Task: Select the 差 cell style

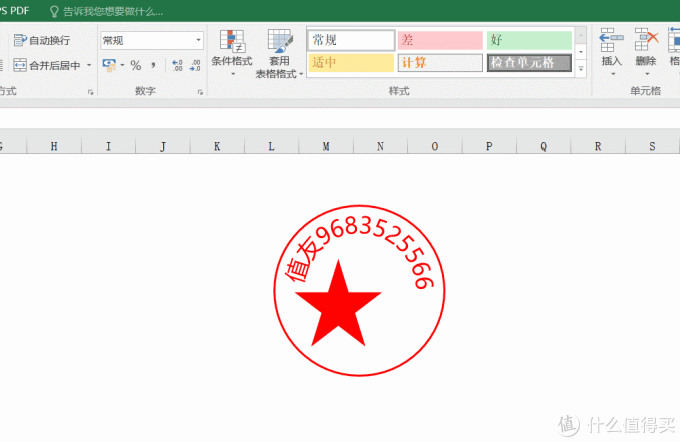Action: 440,40
